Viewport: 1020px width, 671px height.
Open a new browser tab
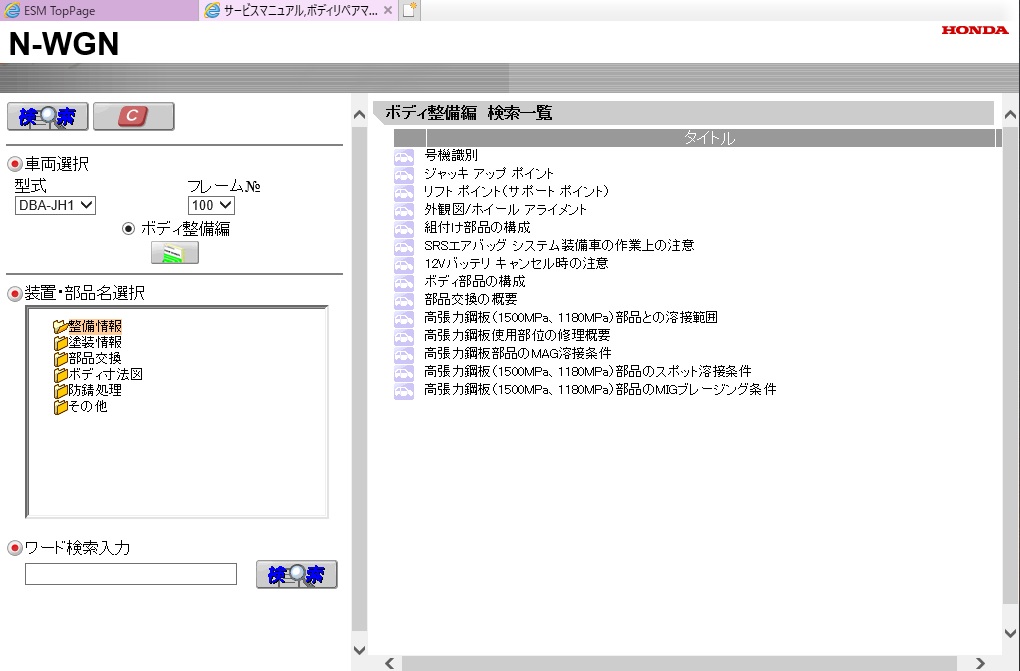pos(409,10)
